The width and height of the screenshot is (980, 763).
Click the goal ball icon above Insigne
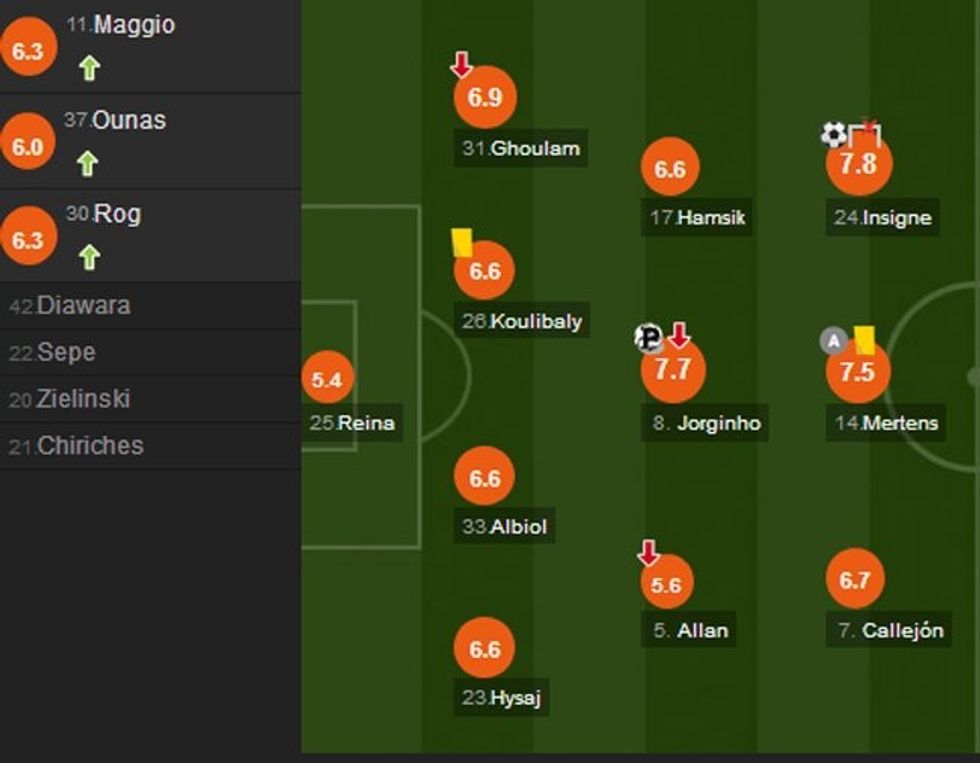(x=834, y=134)
